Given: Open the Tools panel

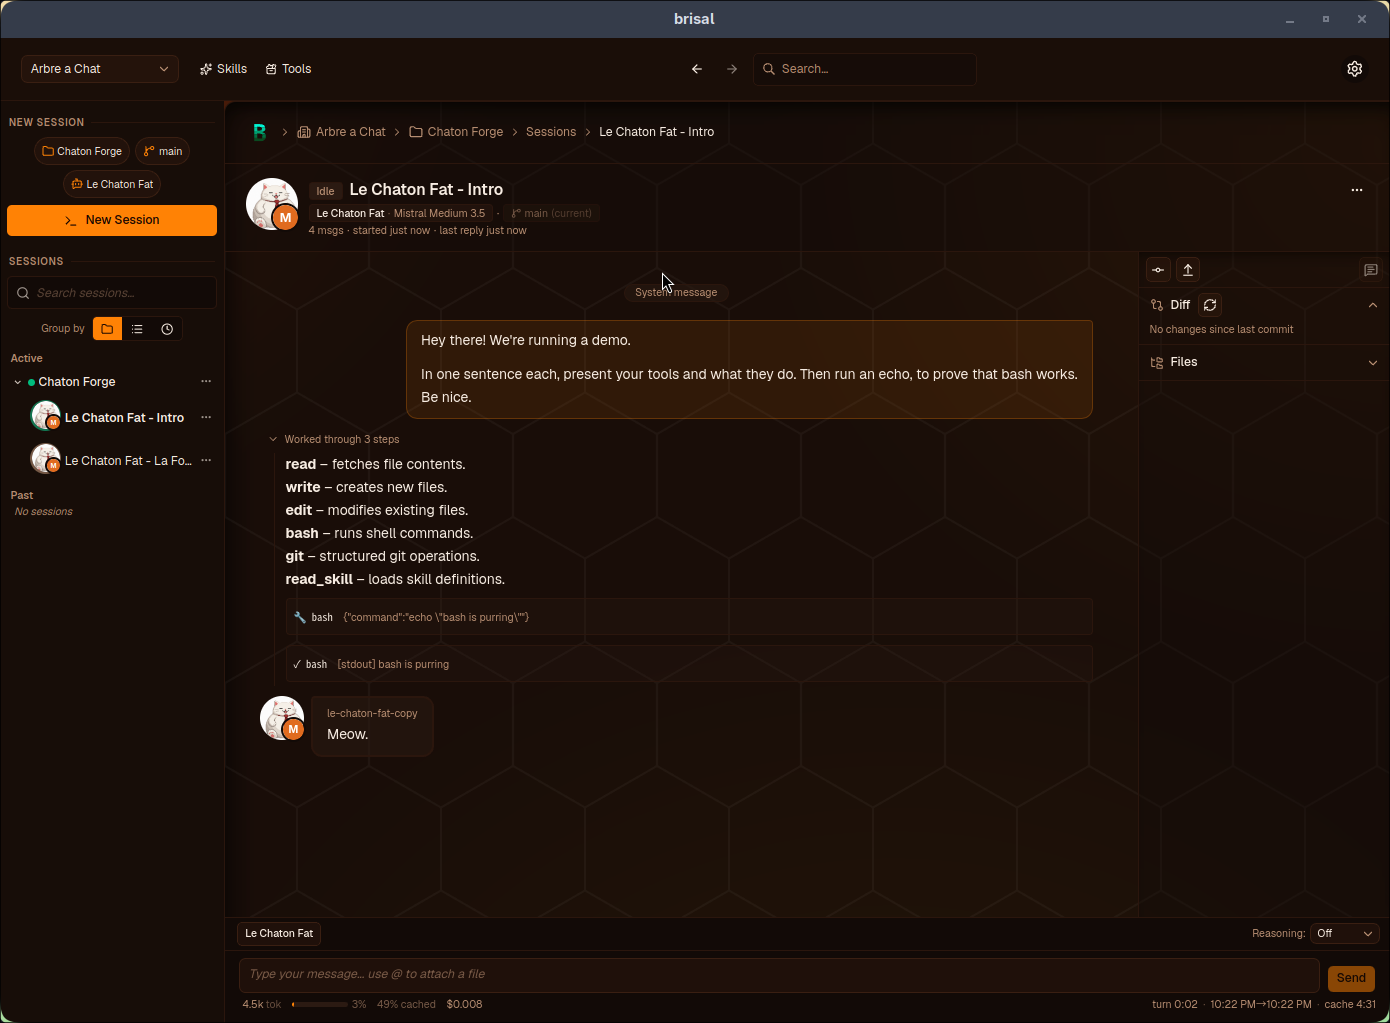Looking at the screenshot, I should click(288, 69).
